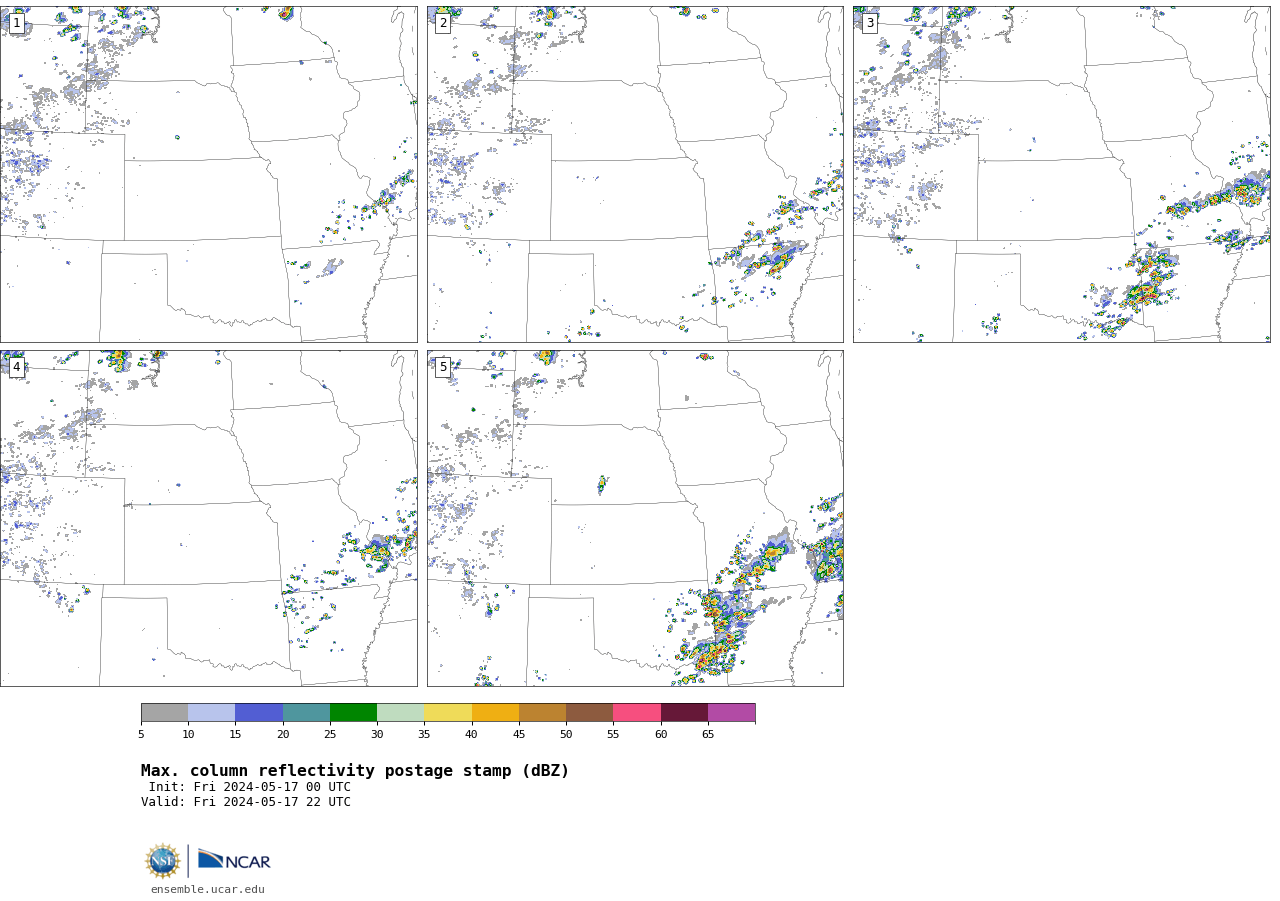This screenshot has width=1280, height=901.
Task: Open ensemble member 3 reflectivity map
Action: [1062, 174]
